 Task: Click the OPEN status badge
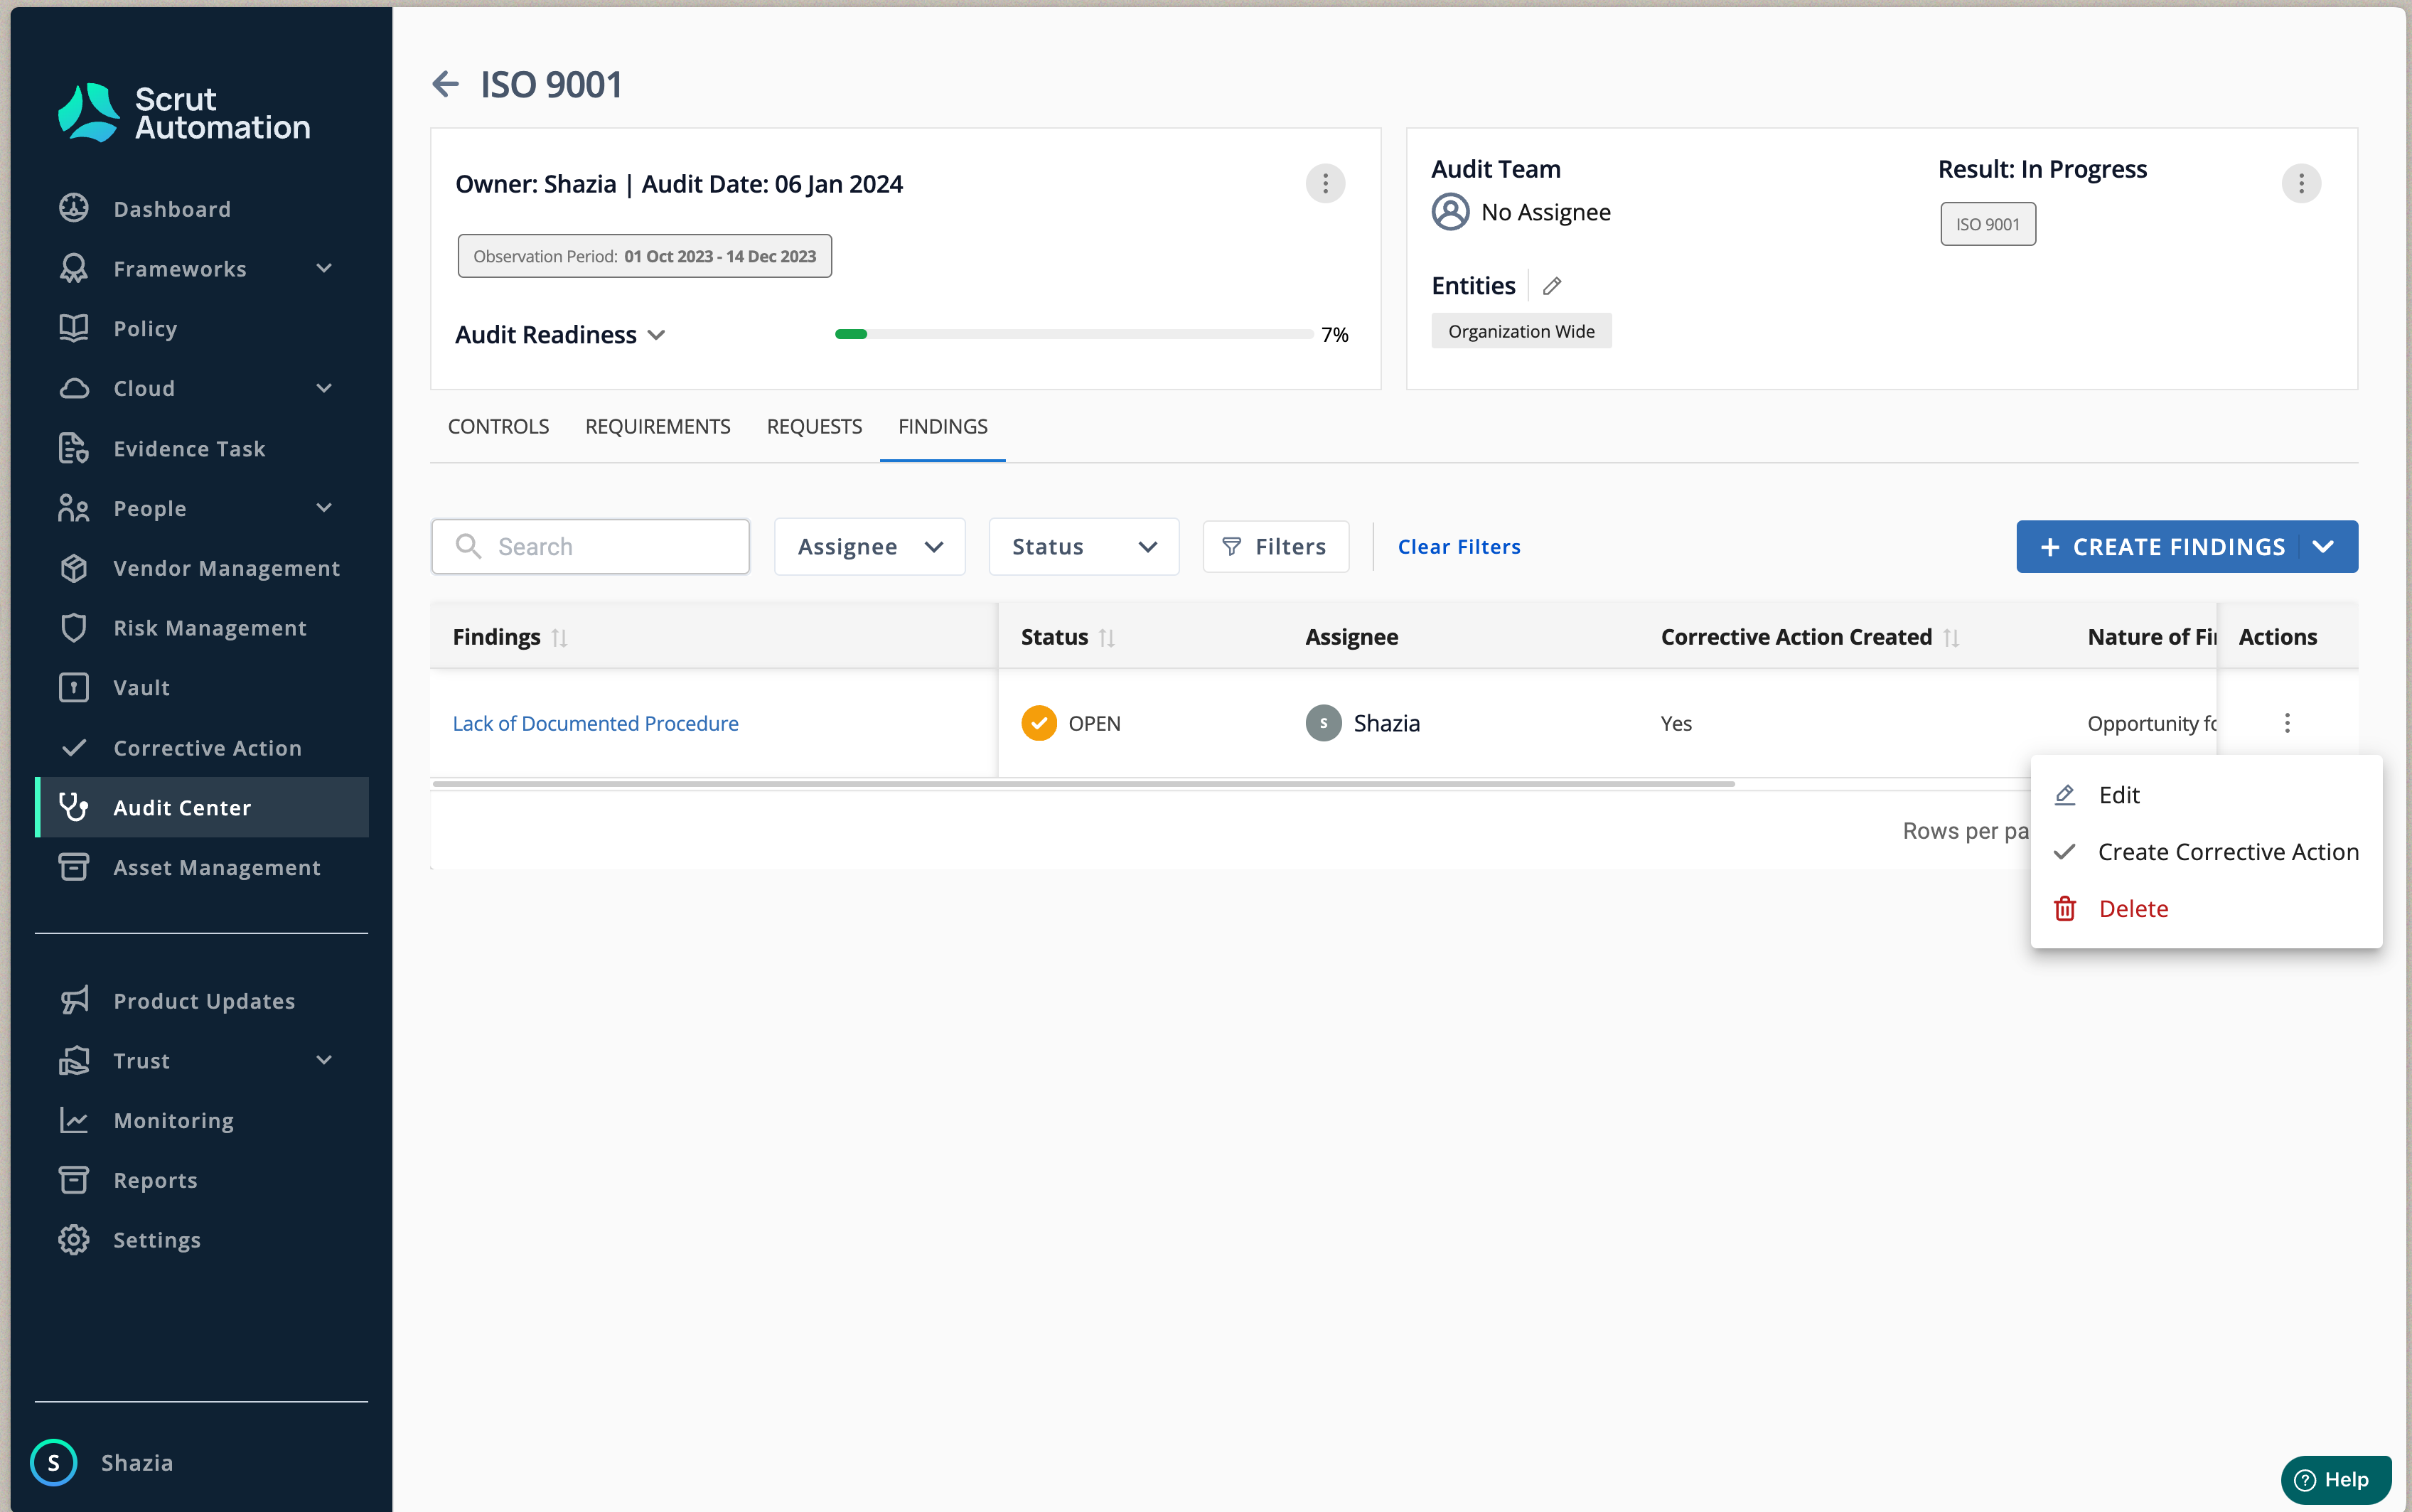coord(1071,723)
